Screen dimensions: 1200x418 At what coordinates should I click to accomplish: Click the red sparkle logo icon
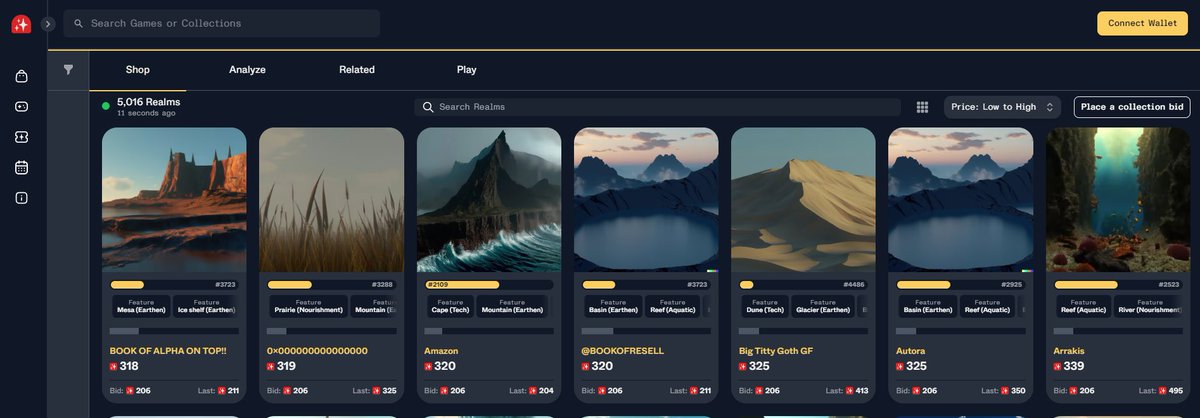click(21, 24)
